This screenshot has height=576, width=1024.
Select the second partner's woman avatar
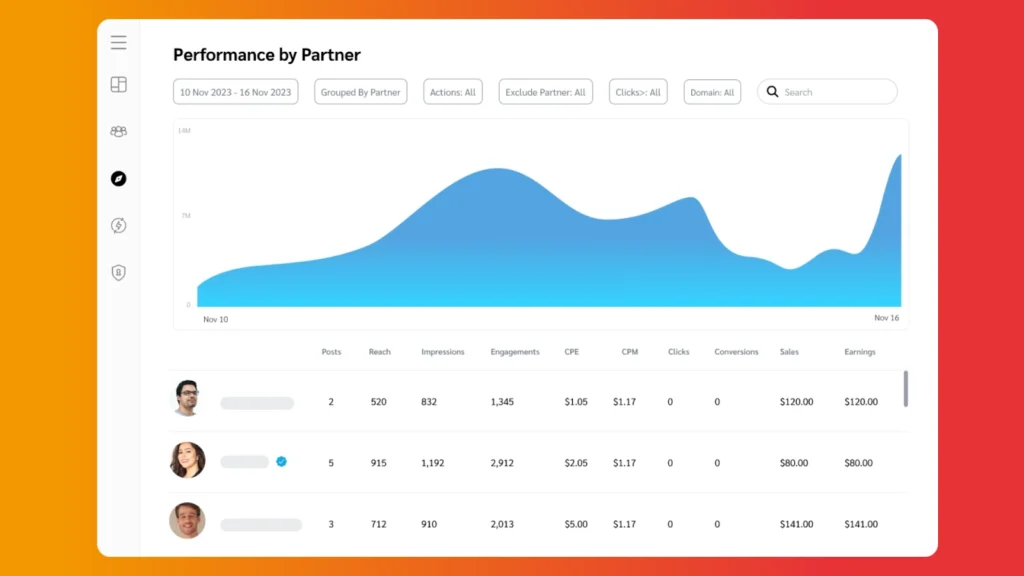coord(187,460)
